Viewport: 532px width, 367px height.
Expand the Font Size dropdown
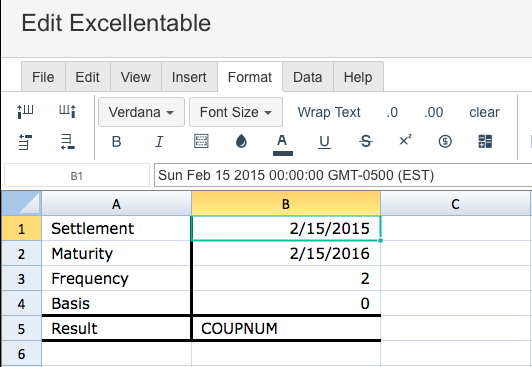(236, 112)
